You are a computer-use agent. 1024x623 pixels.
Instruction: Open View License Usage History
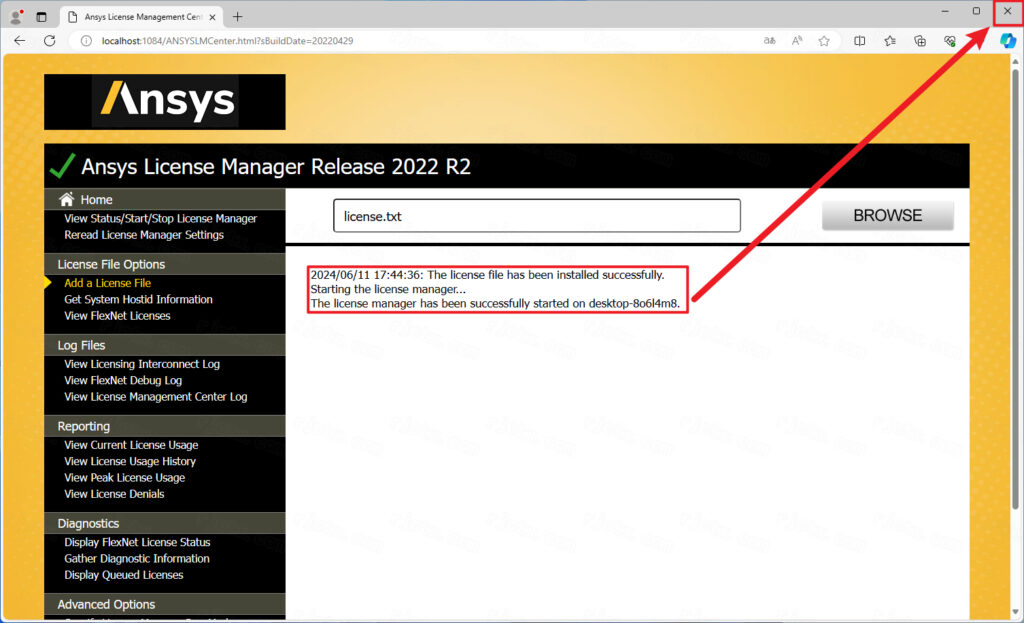pos(130,461)
